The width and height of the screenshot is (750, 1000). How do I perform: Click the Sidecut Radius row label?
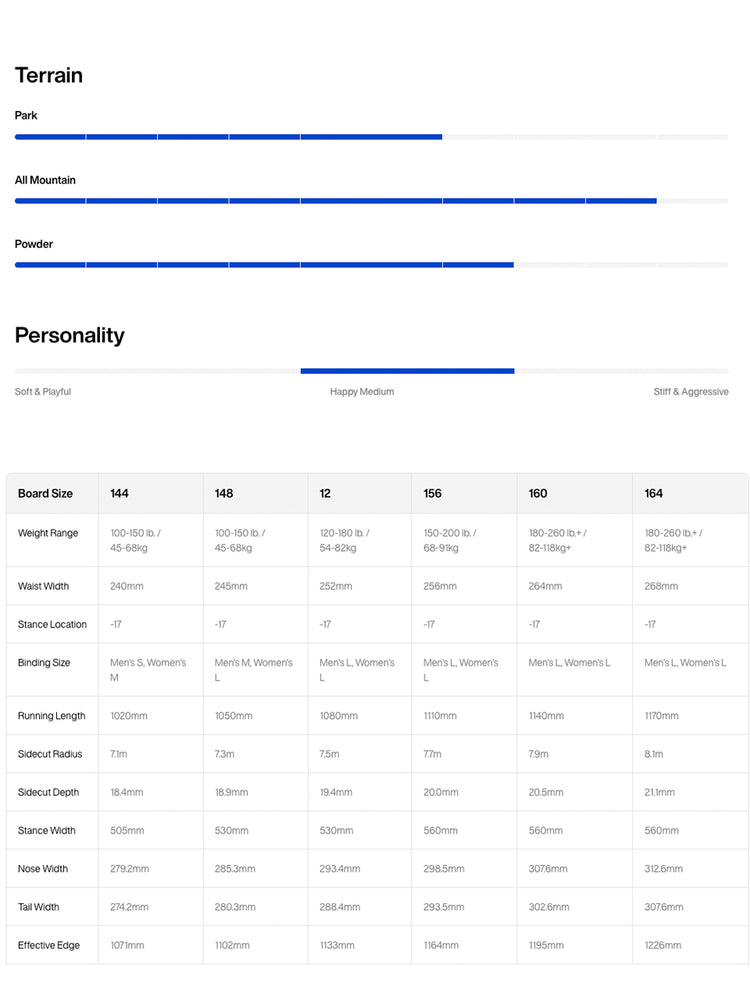coord(50,754)
